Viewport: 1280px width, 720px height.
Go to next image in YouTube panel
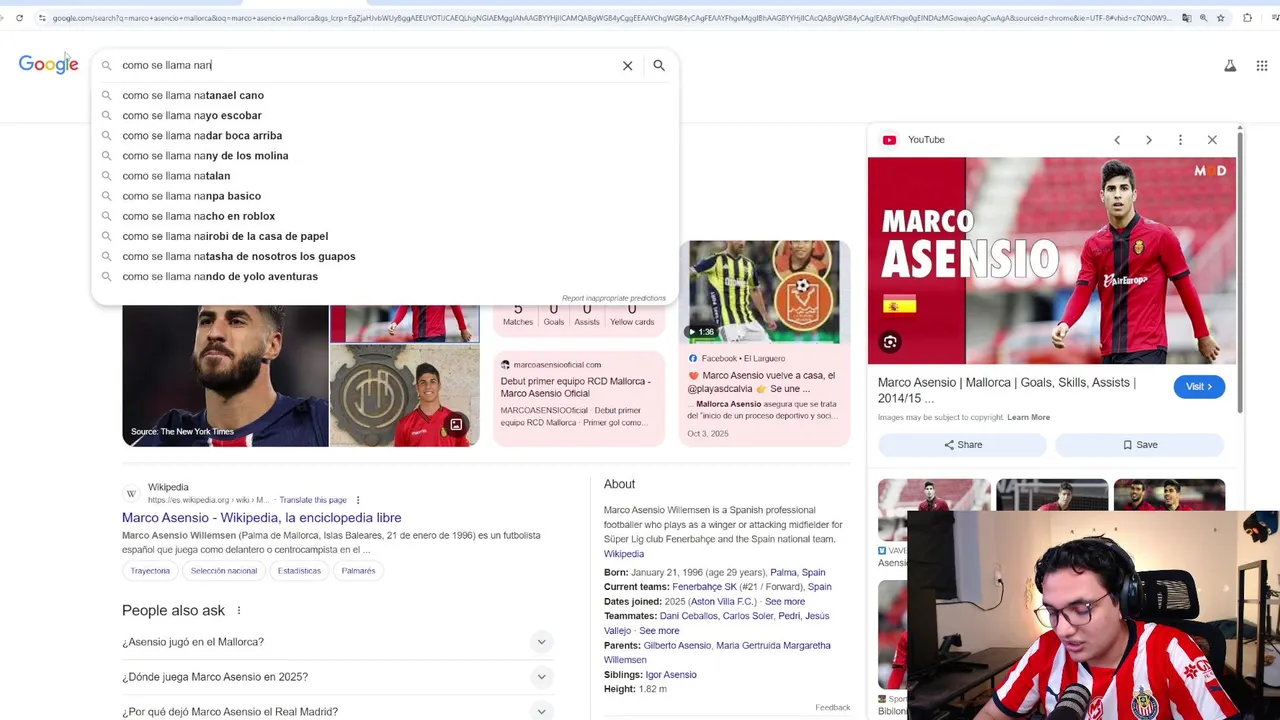pos(1148,140)
